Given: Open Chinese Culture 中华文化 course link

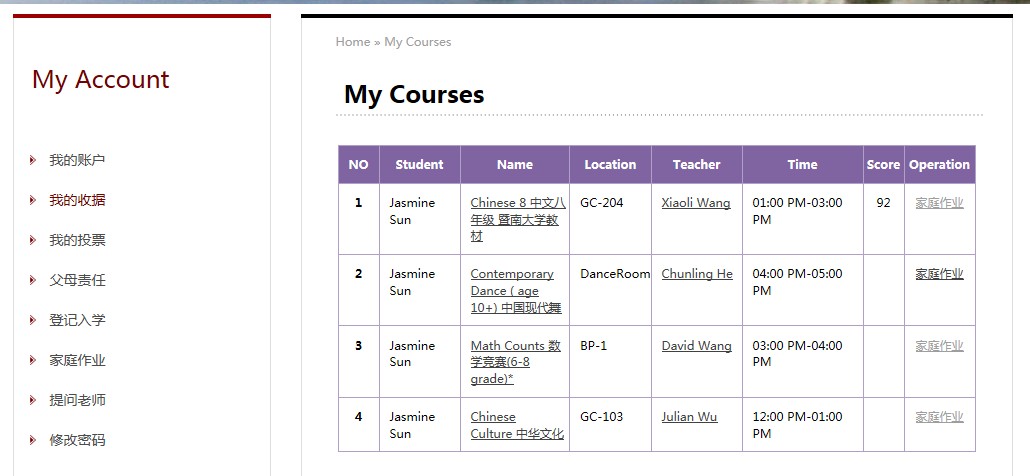Looking at the screenshot, I should click(517, 425).
